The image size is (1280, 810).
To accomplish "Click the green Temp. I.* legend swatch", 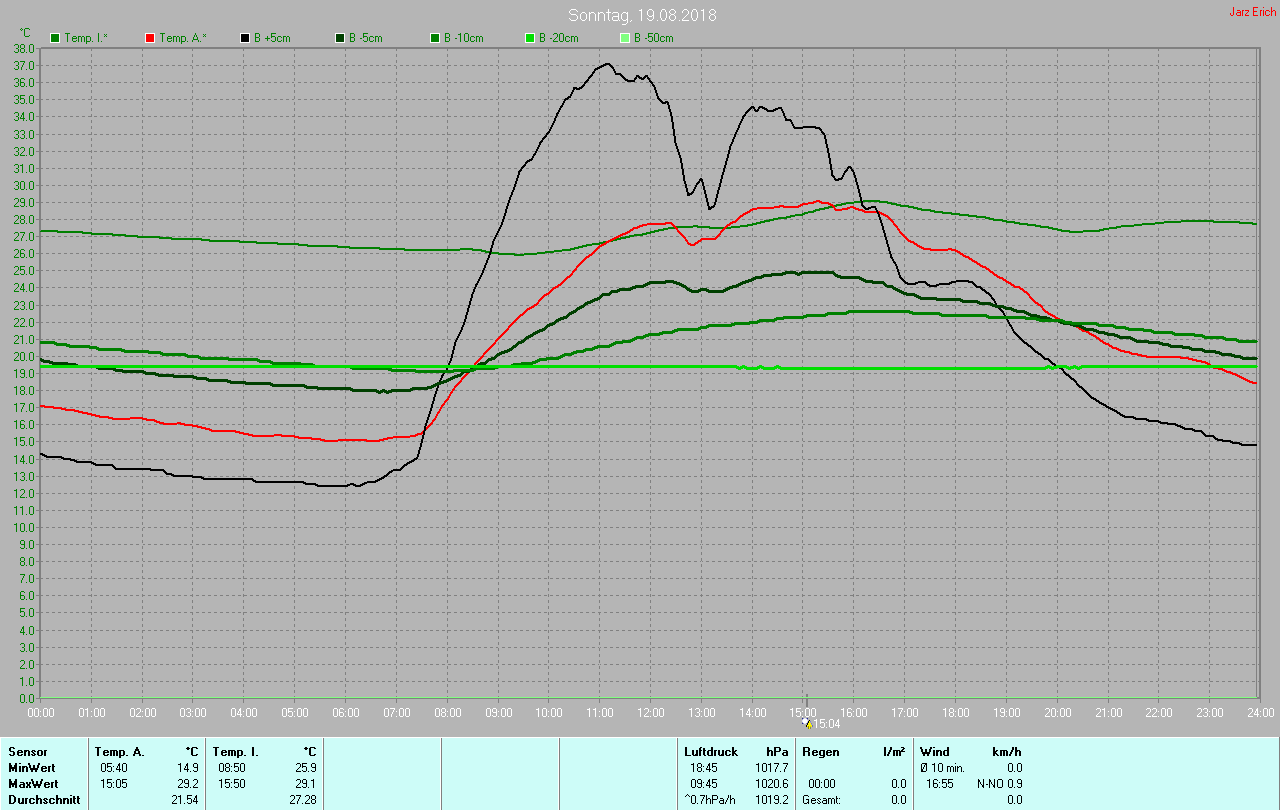I will [x=55, y=37].
